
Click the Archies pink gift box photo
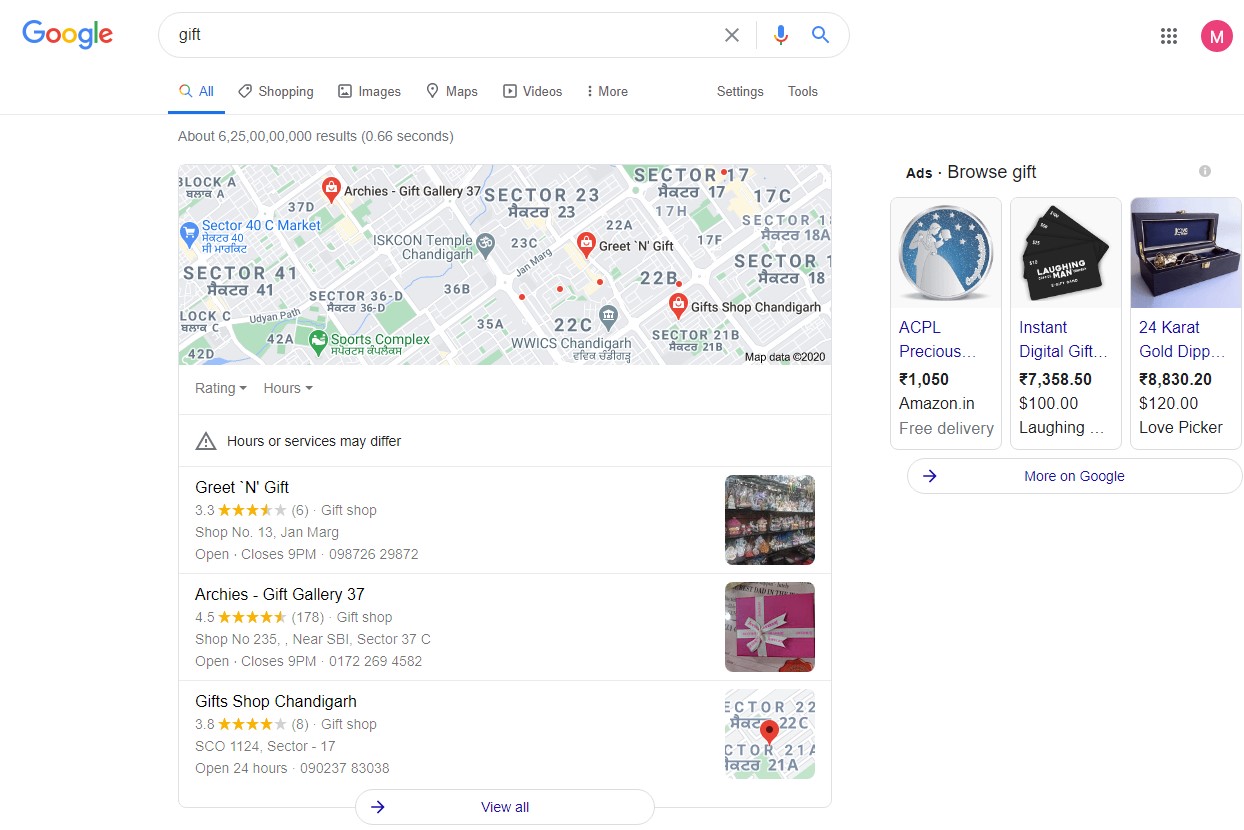click(770, 627)
